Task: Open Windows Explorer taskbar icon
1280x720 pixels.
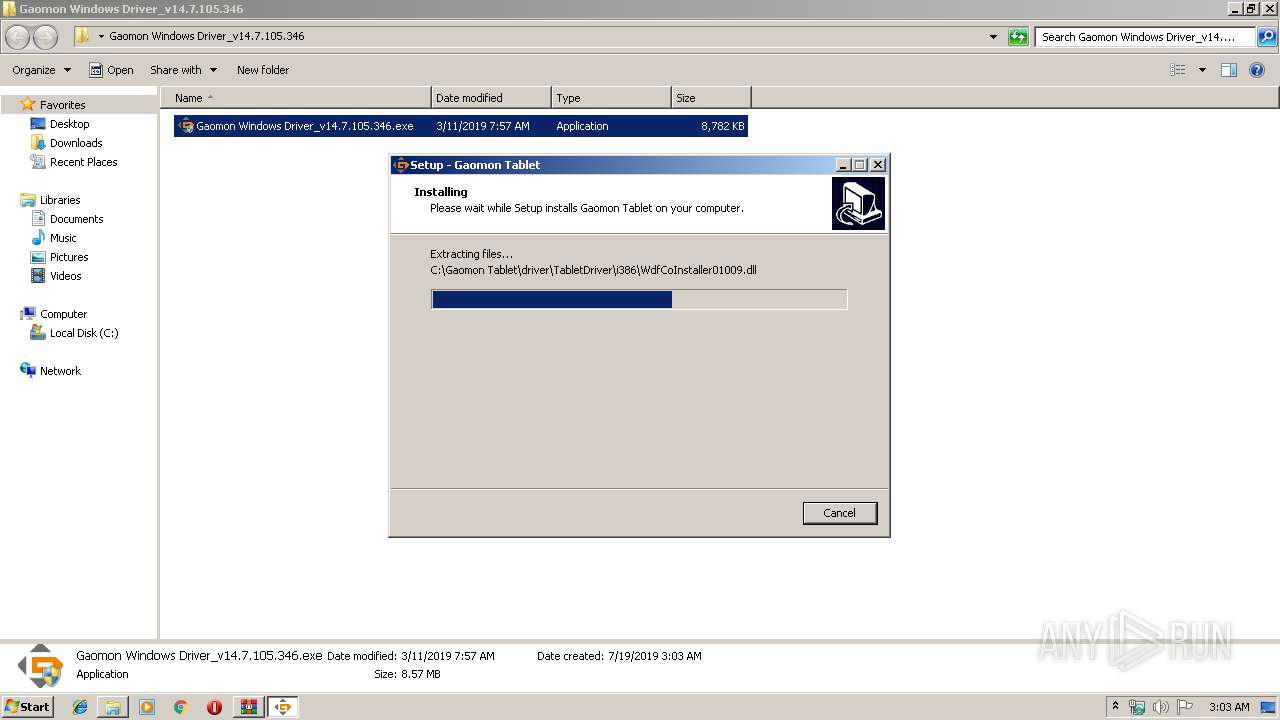Action: [x=113, y=707]
